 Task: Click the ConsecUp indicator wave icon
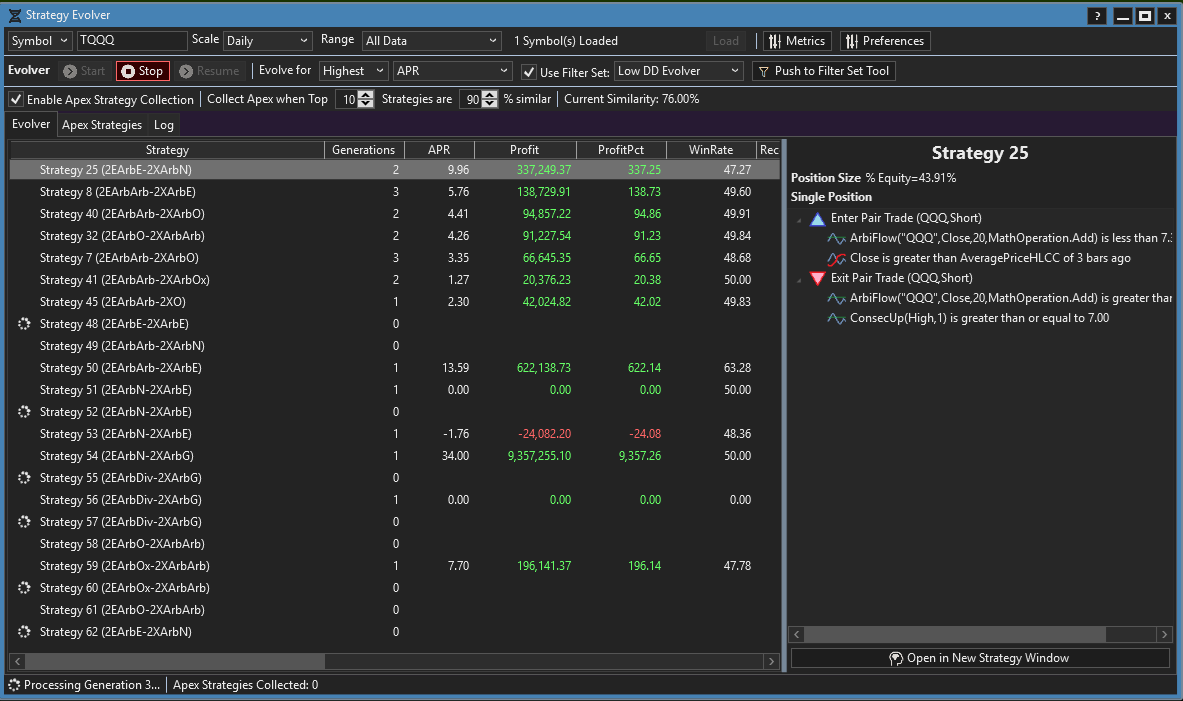pos(836,318)
